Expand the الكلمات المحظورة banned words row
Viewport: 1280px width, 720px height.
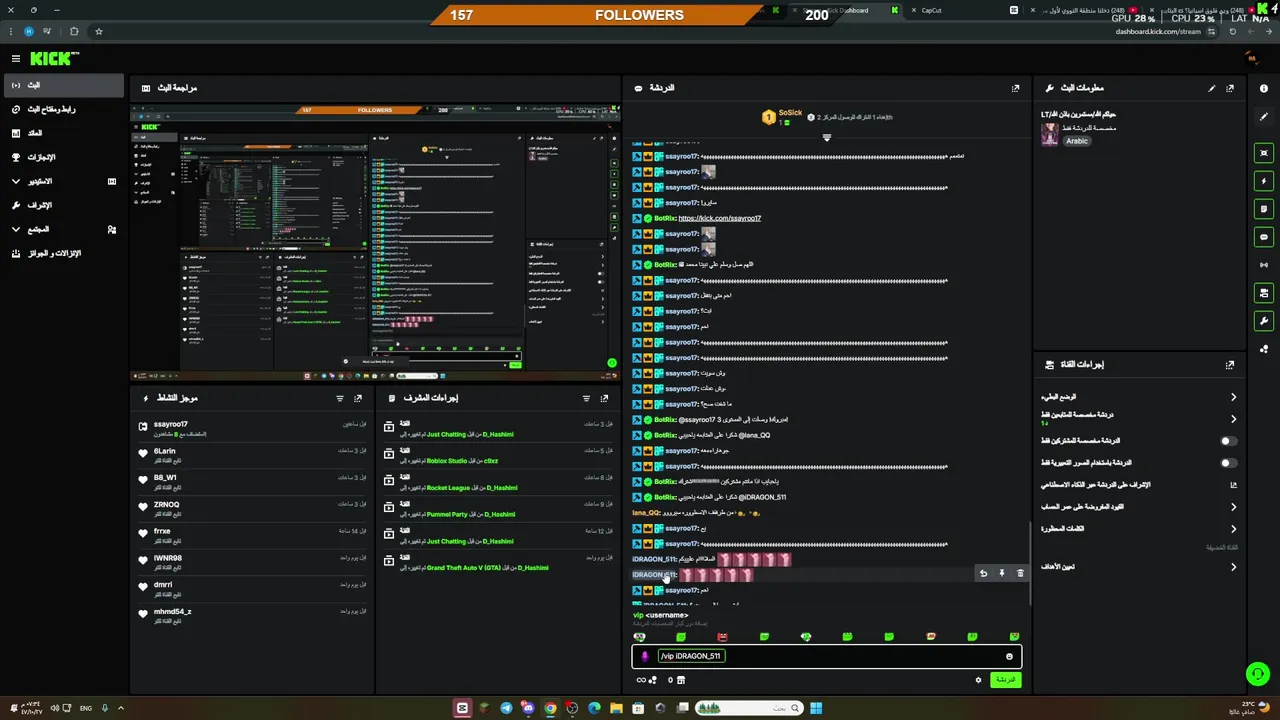(x=1140, y=529)
